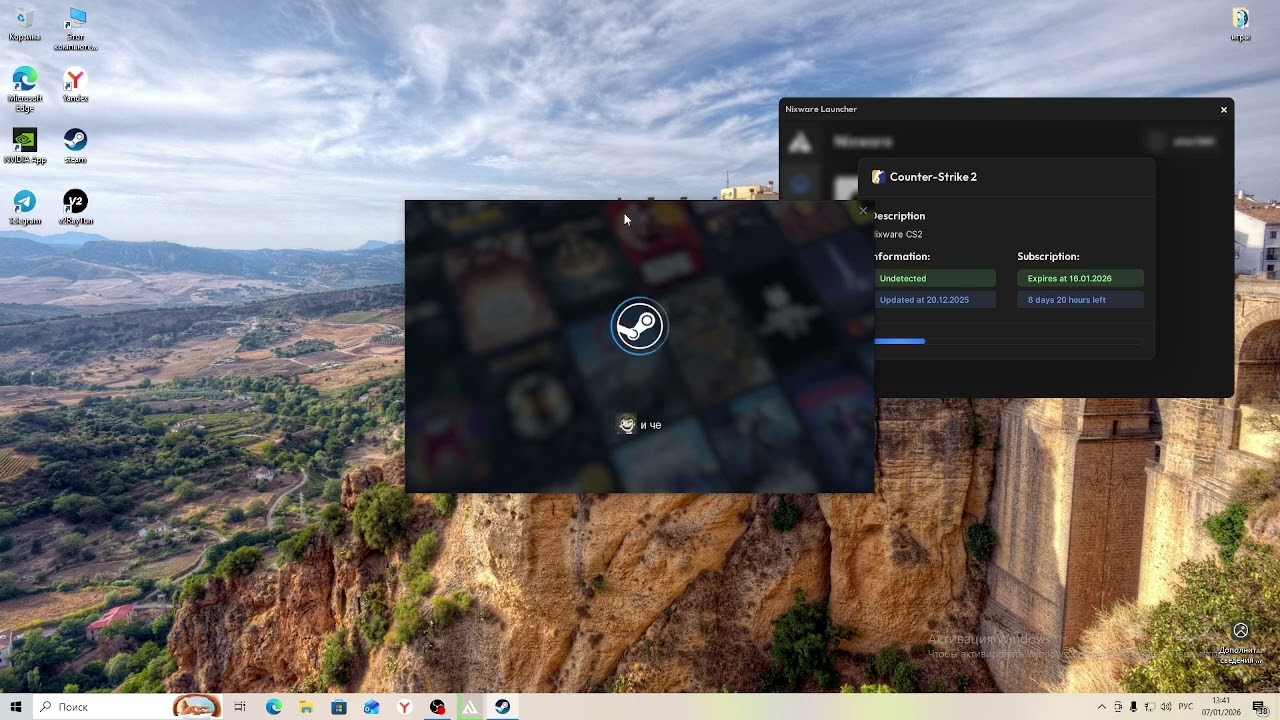Open the NVIDIA App desktop shortcut

(x=24, y=146)
